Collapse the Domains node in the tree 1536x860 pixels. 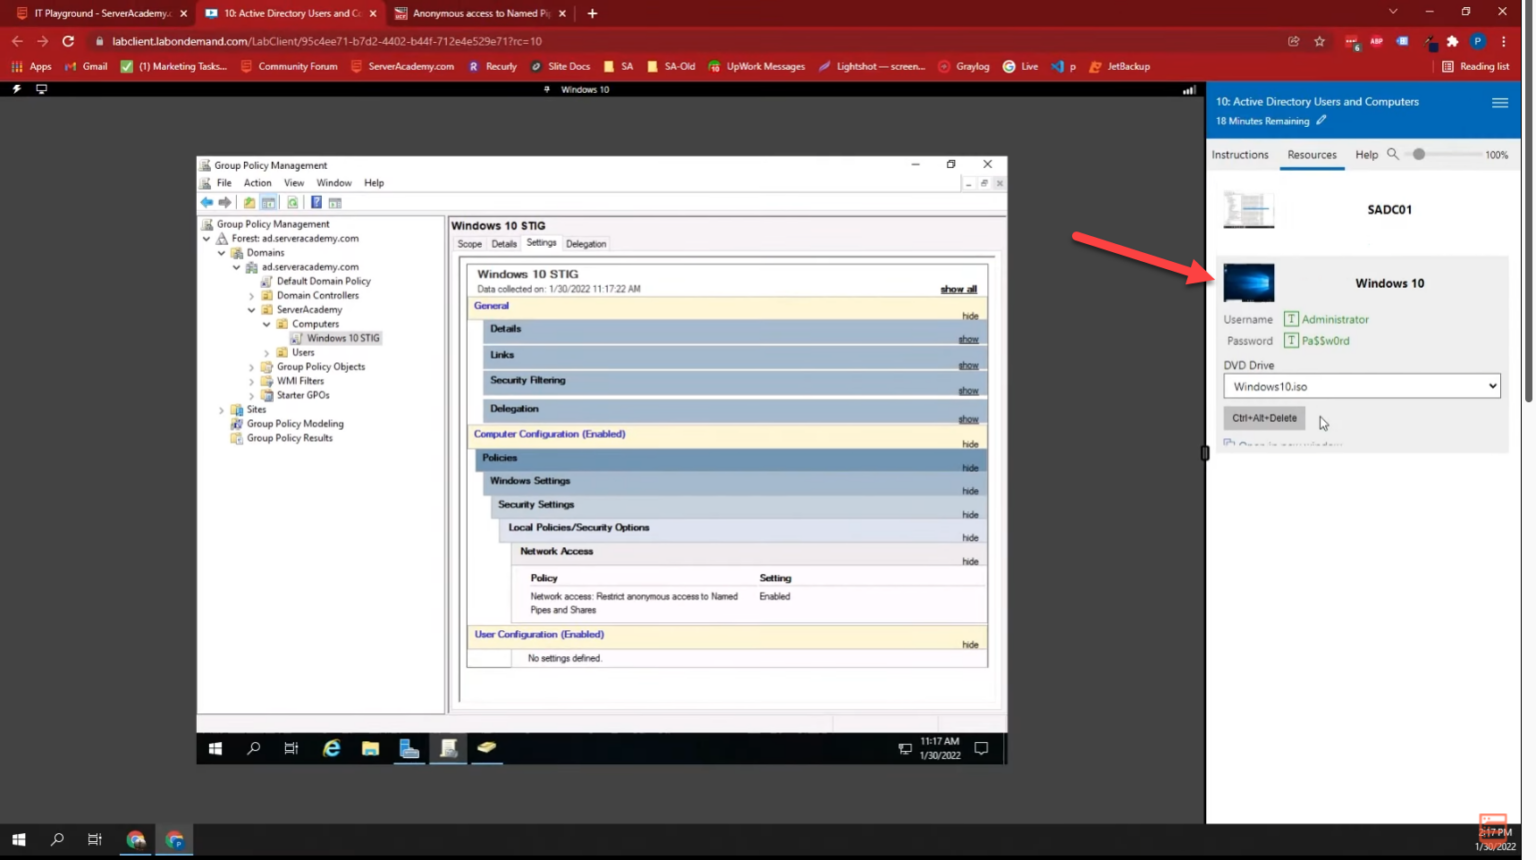(x=222, y=252)
